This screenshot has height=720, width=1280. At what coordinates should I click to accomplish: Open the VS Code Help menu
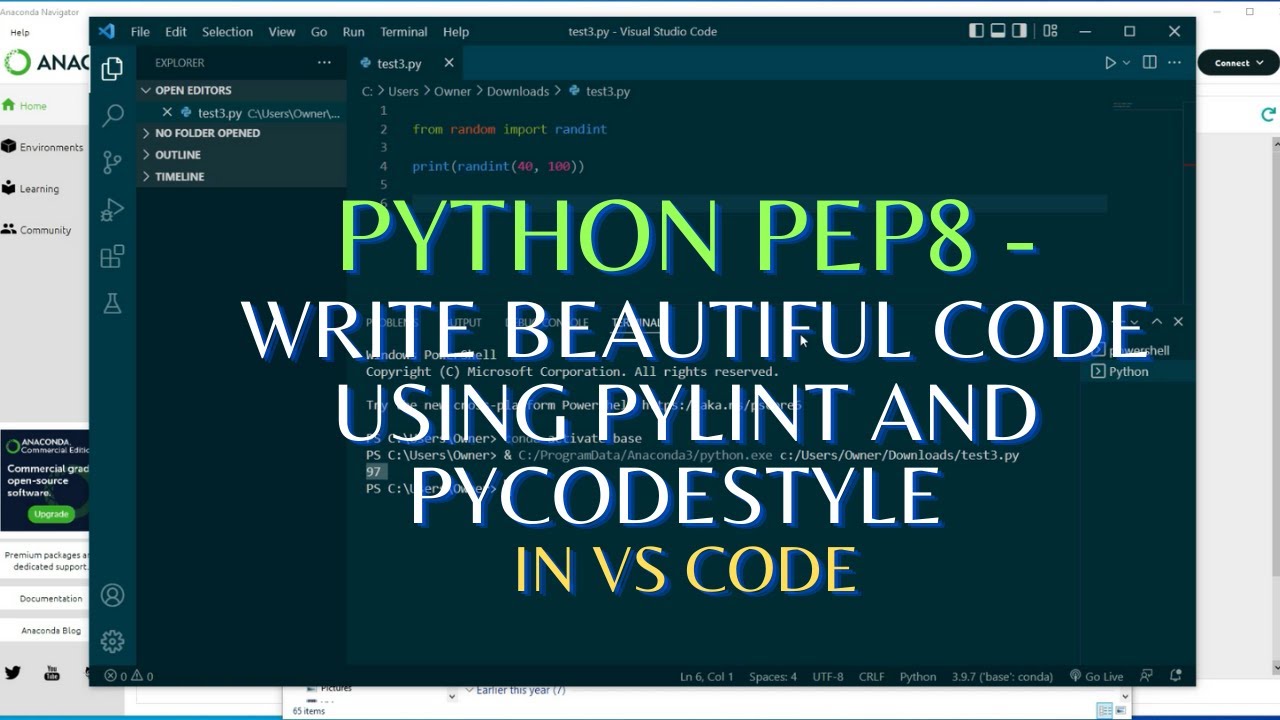point(456,31)
